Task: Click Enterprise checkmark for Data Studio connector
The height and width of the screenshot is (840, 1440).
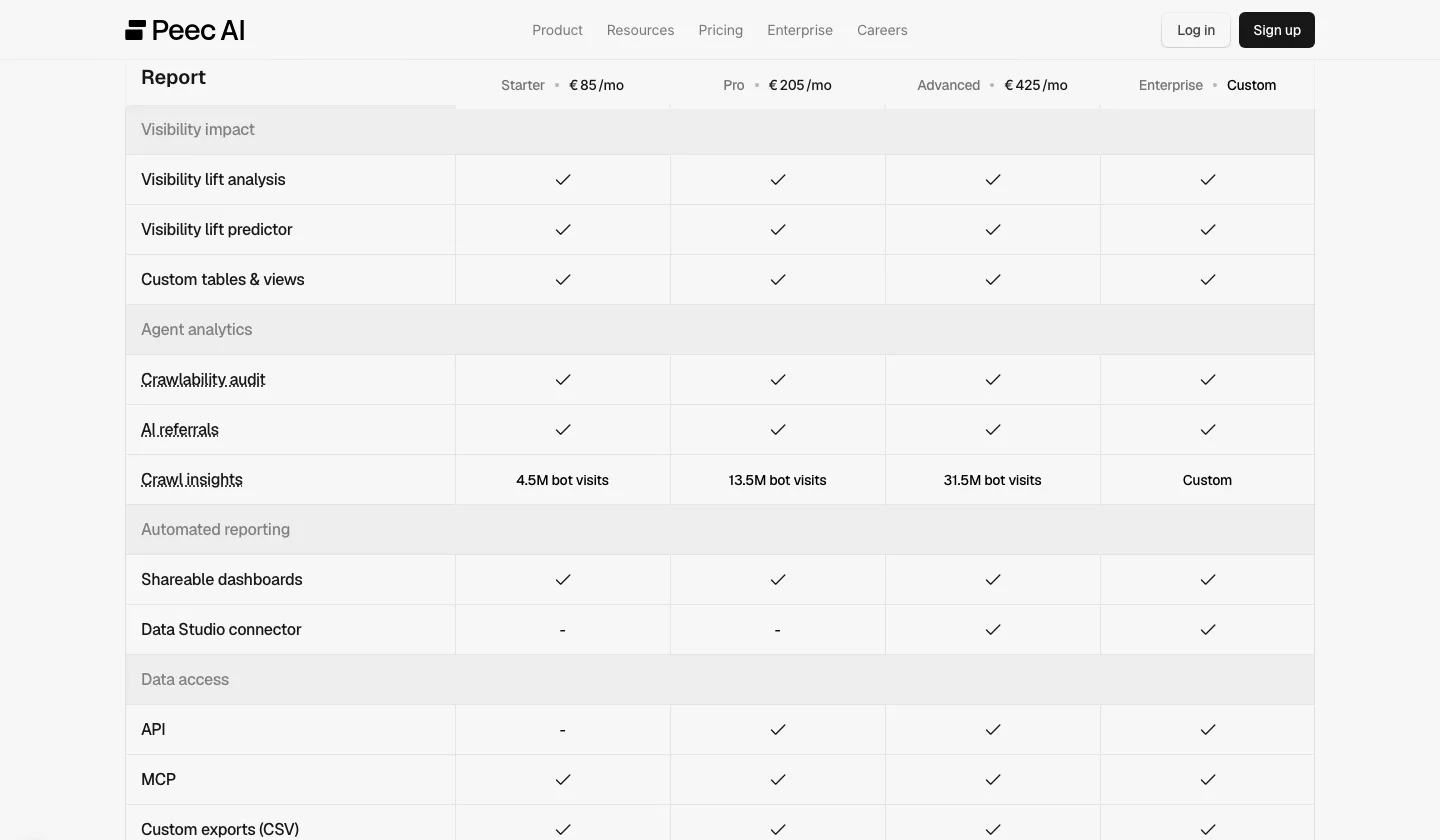Action: click(1208, 630)
